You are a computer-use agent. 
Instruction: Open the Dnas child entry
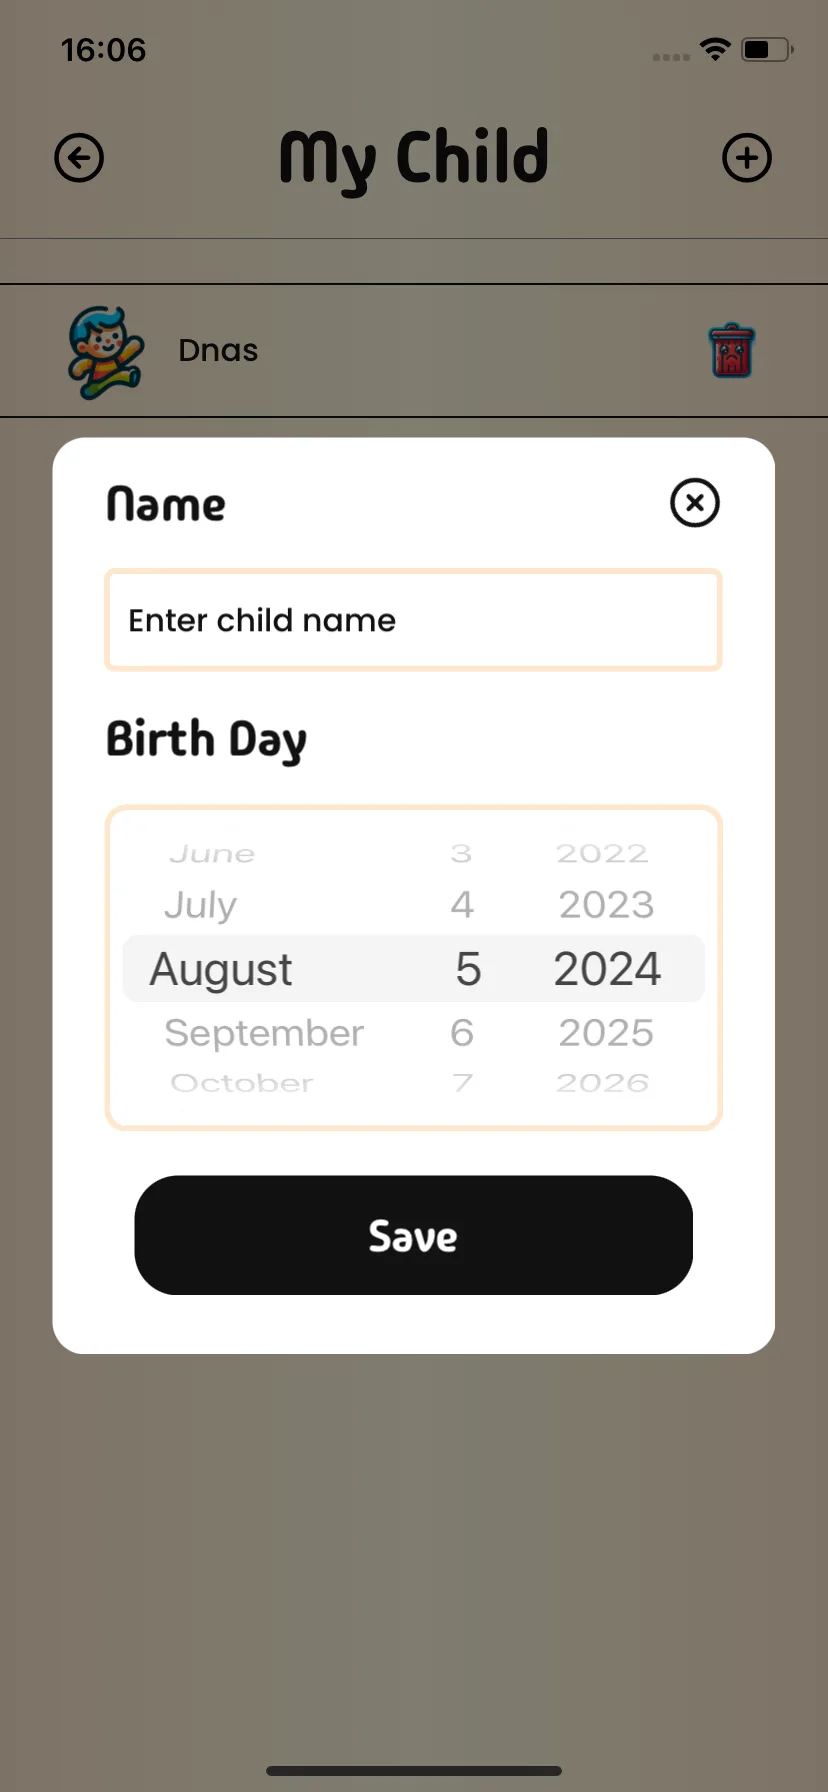coord(414,351)
